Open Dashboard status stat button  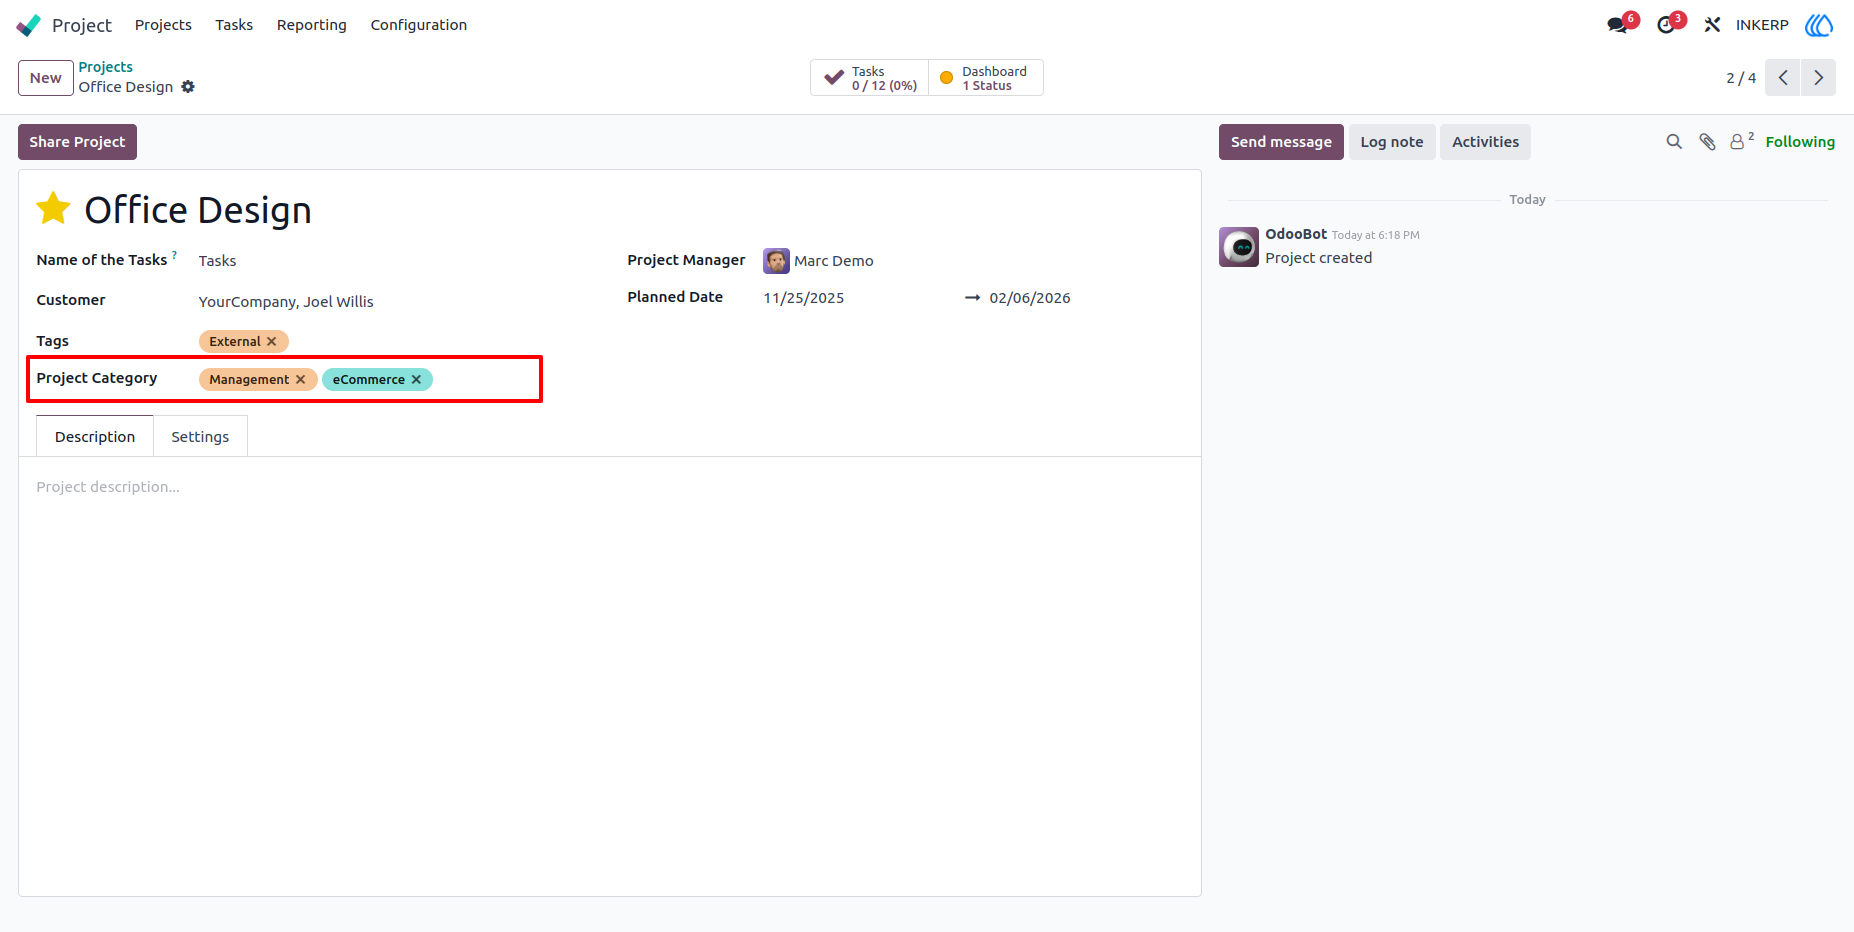pos(985,78)
